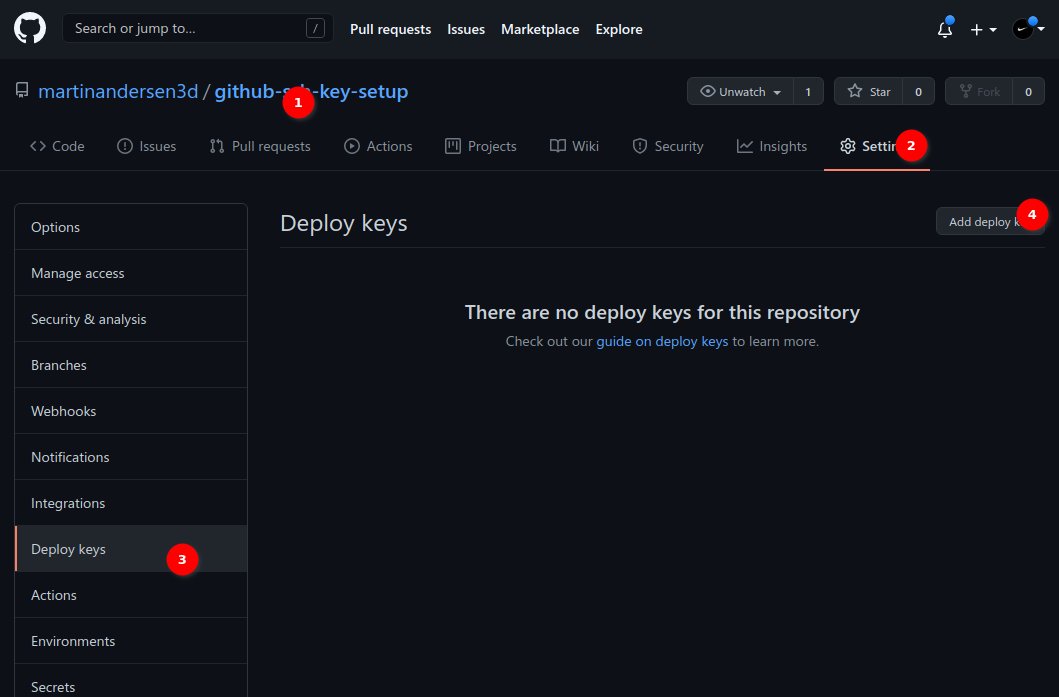Viewport: 1059px width, 697px height.
Task: Click the repository book icon
Action: [22, 91]
